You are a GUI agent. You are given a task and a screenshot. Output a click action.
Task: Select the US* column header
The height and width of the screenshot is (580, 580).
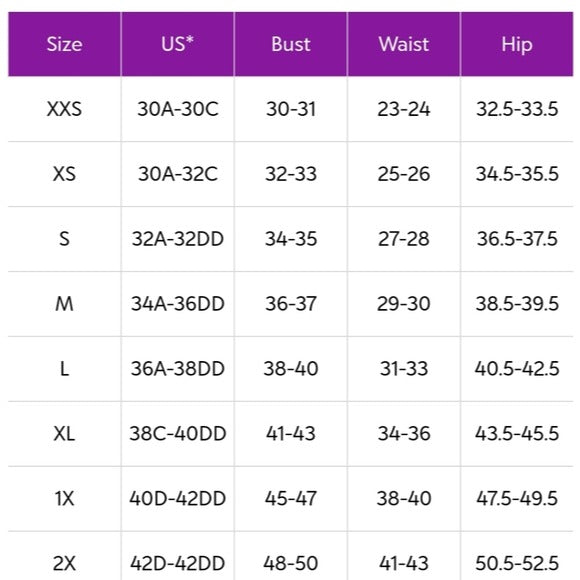tap(178, 44)
